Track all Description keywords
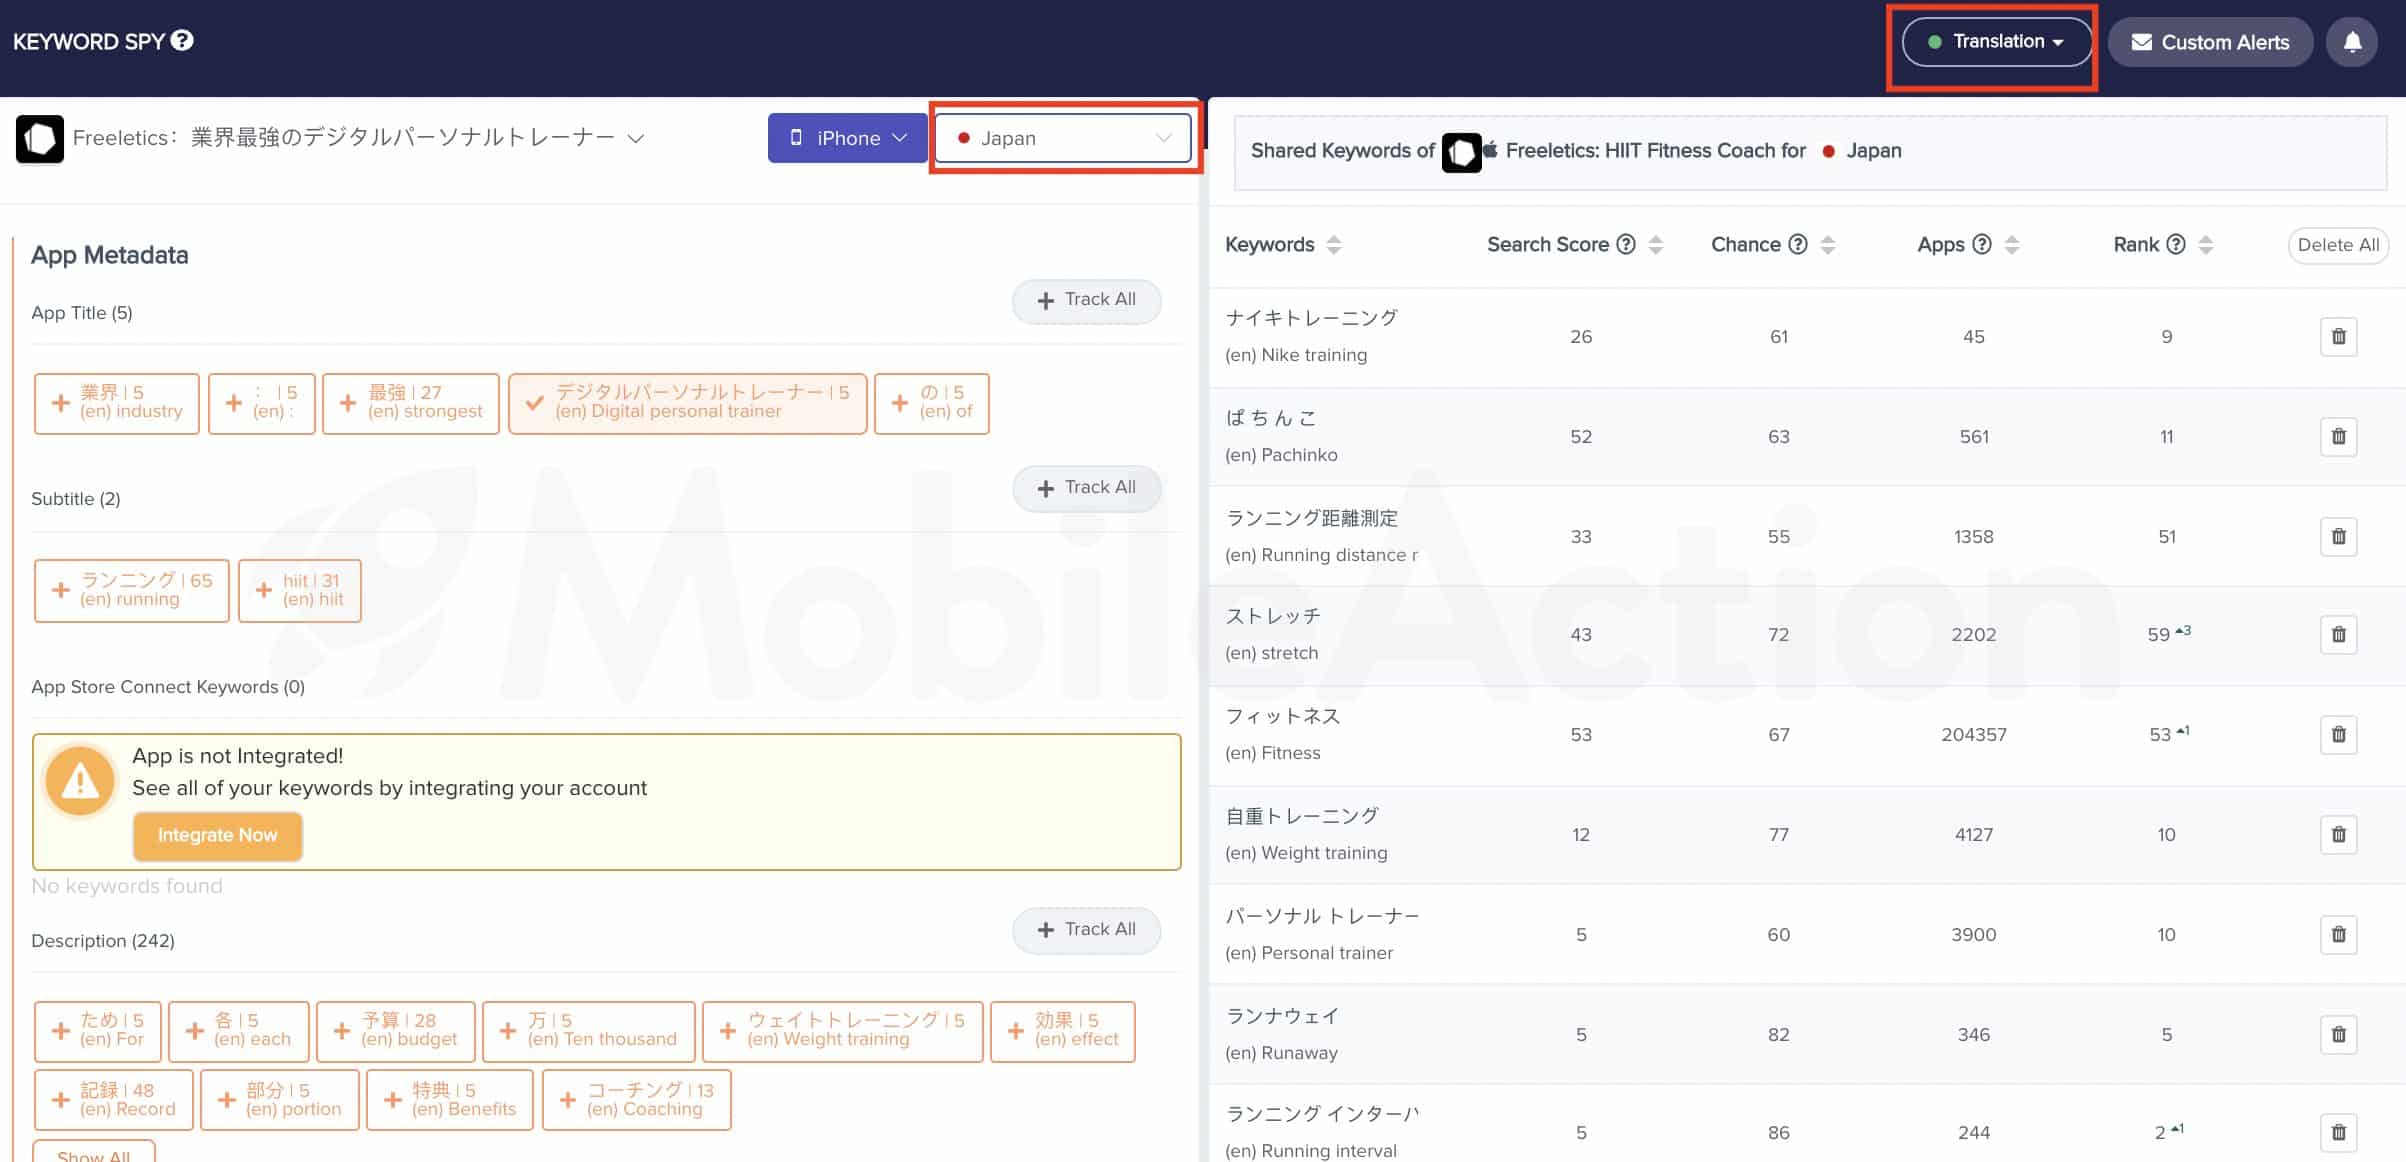Screen dimensions: 2406x1162 1086,930
